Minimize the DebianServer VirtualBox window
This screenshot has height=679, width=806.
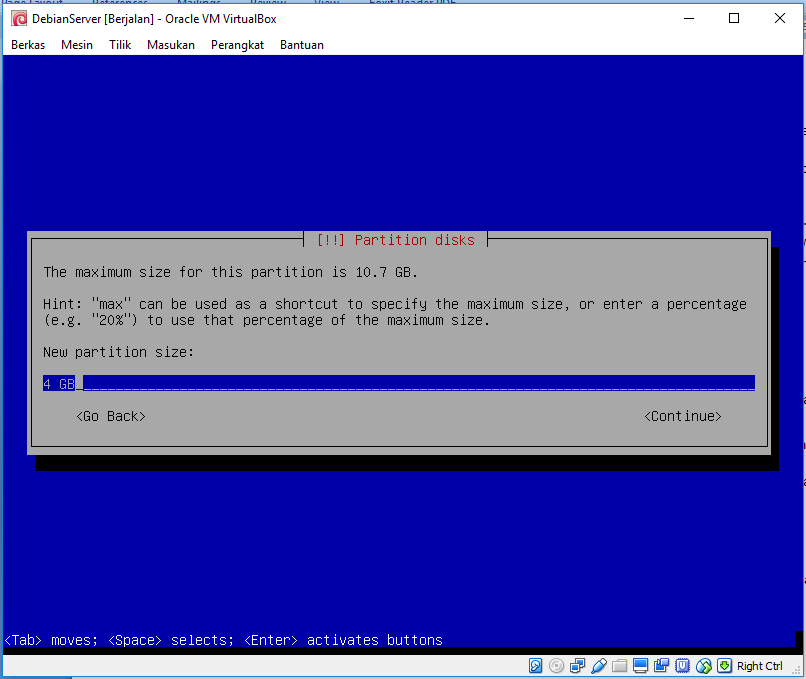[689, 19]
